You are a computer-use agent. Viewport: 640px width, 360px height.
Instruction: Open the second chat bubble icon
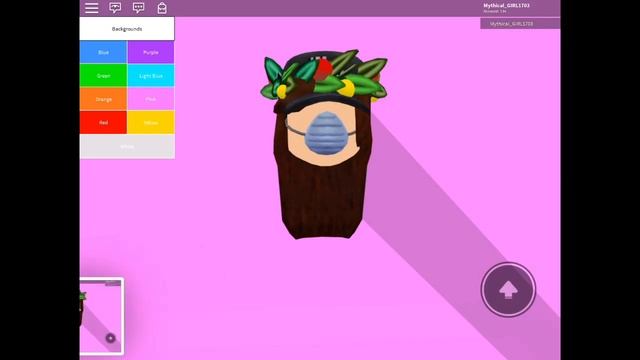138,8
